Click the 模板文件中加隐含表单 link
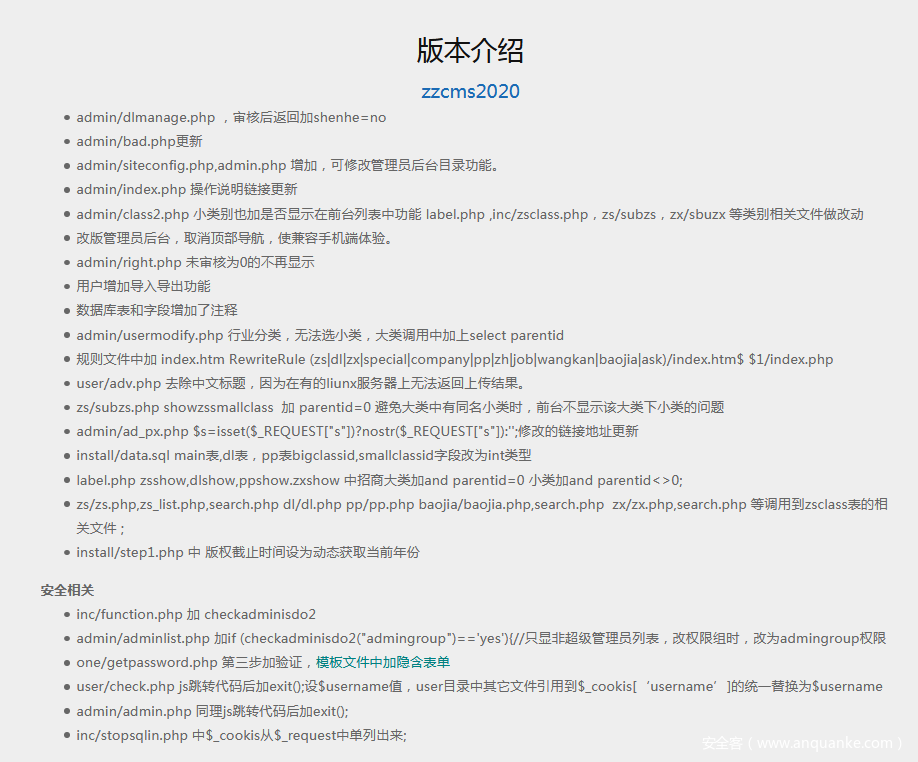 point(383,662)
